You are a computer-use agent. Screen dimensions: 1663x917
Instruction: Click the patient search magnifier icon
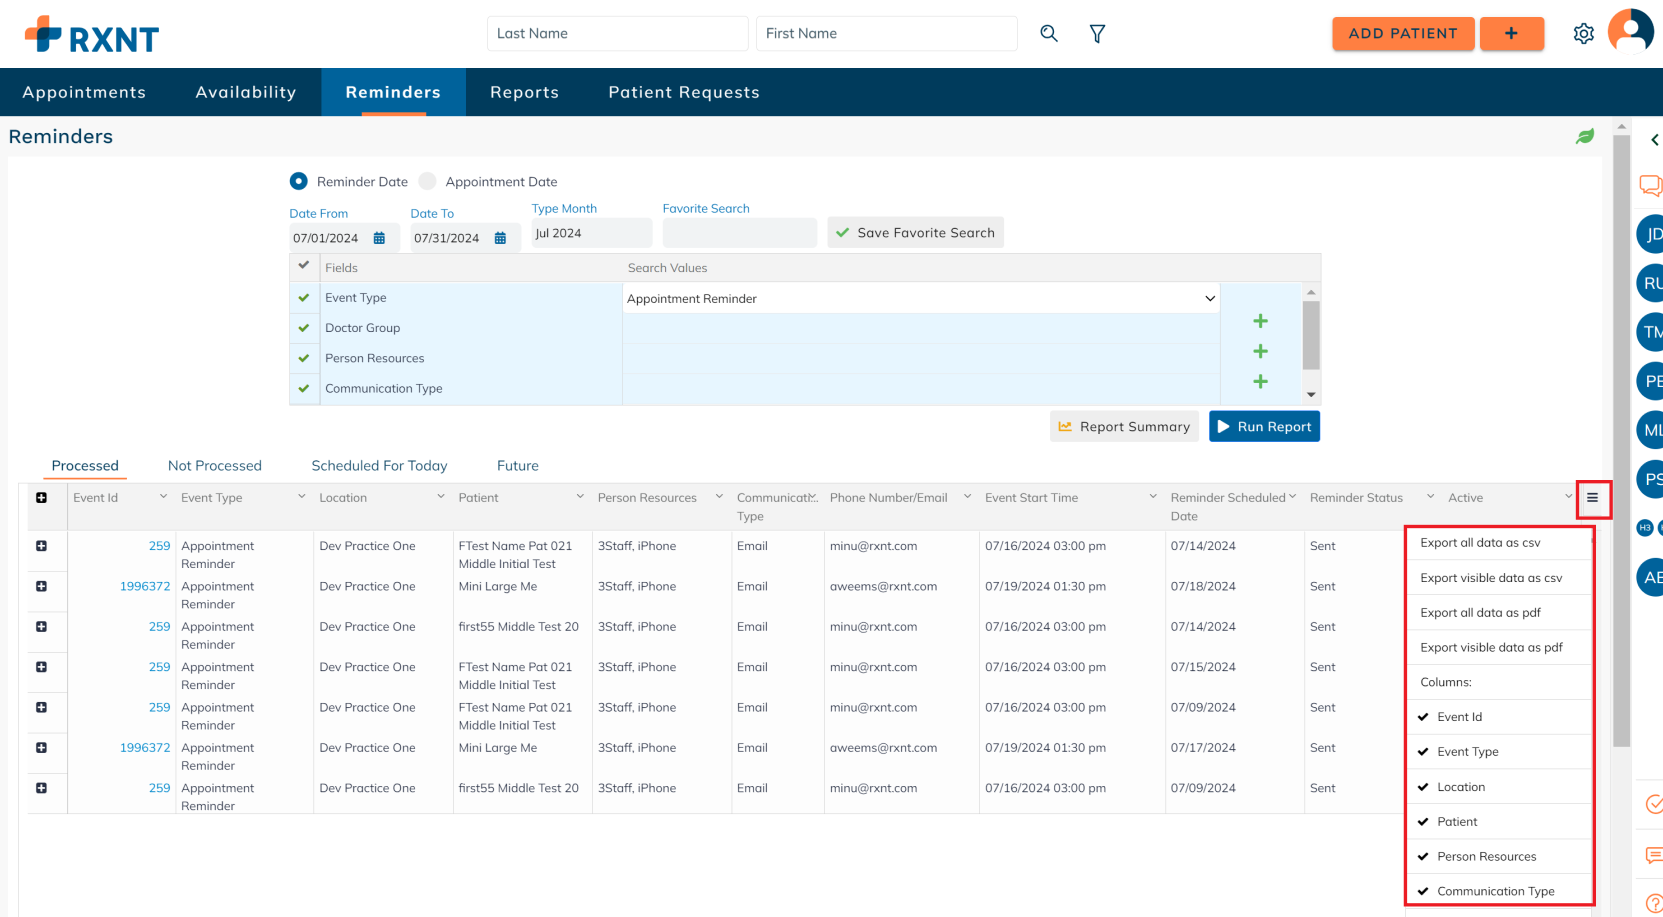point(1048,34)
